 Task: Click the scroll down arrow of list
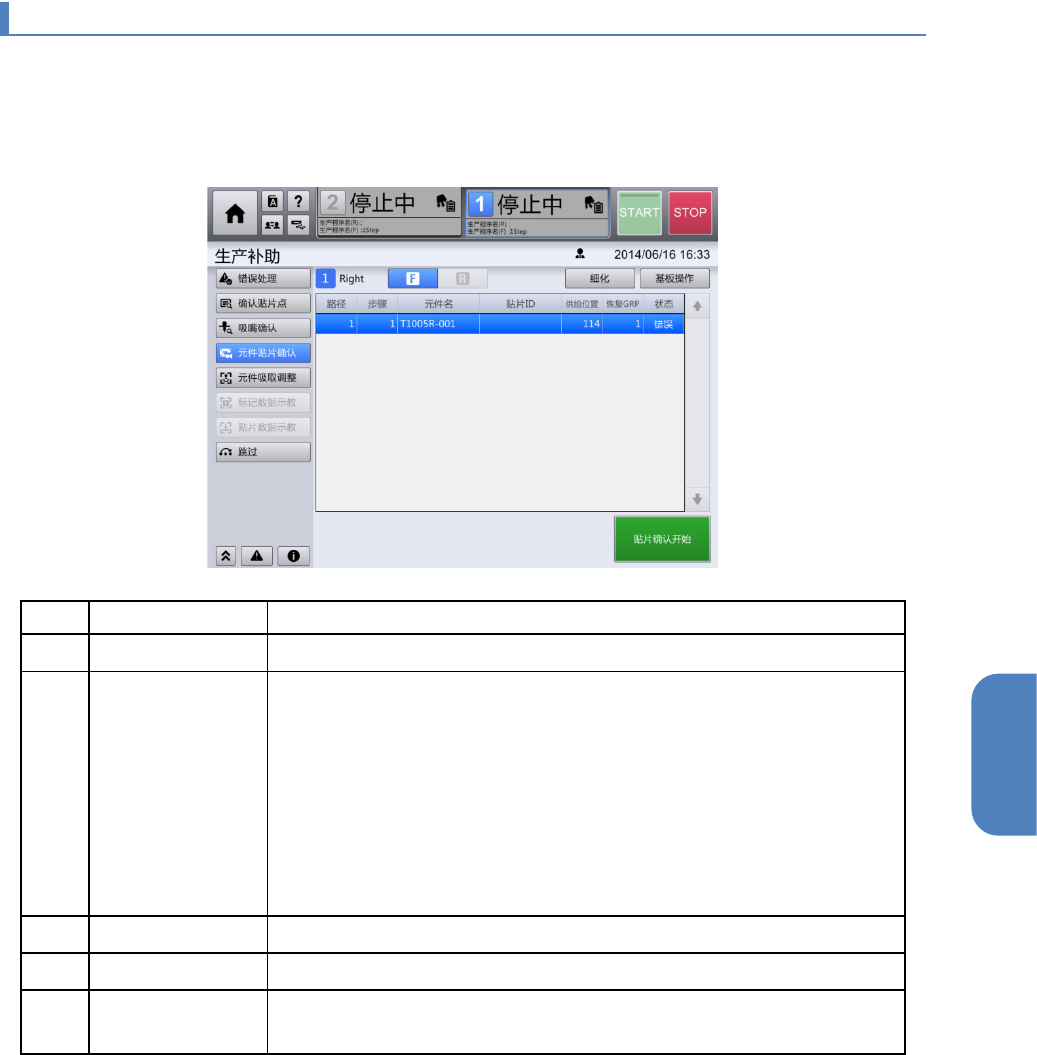697,499
